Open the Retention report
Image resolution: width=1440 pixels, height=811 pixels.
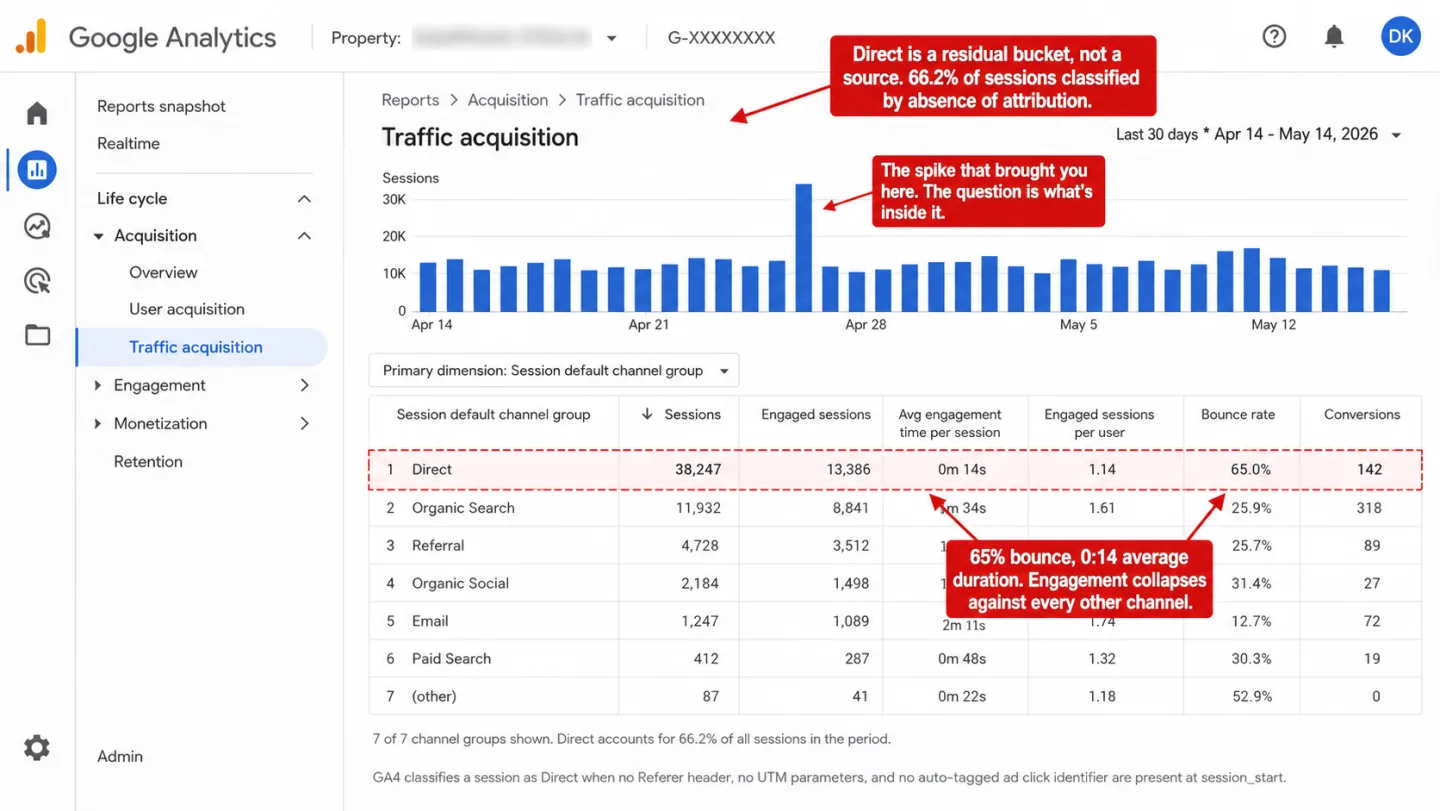148,461
